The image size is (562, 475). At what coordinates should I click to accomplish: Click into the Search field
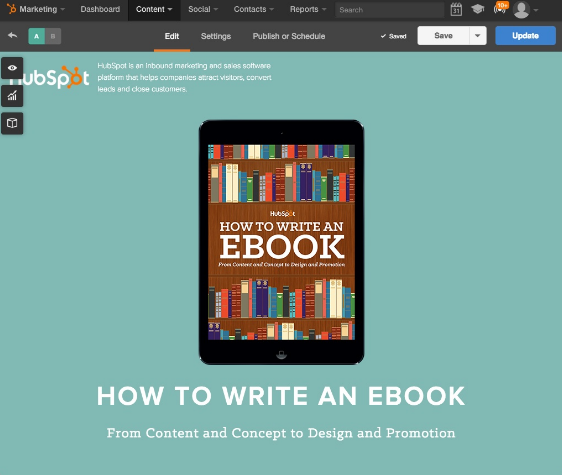point(390,10)
